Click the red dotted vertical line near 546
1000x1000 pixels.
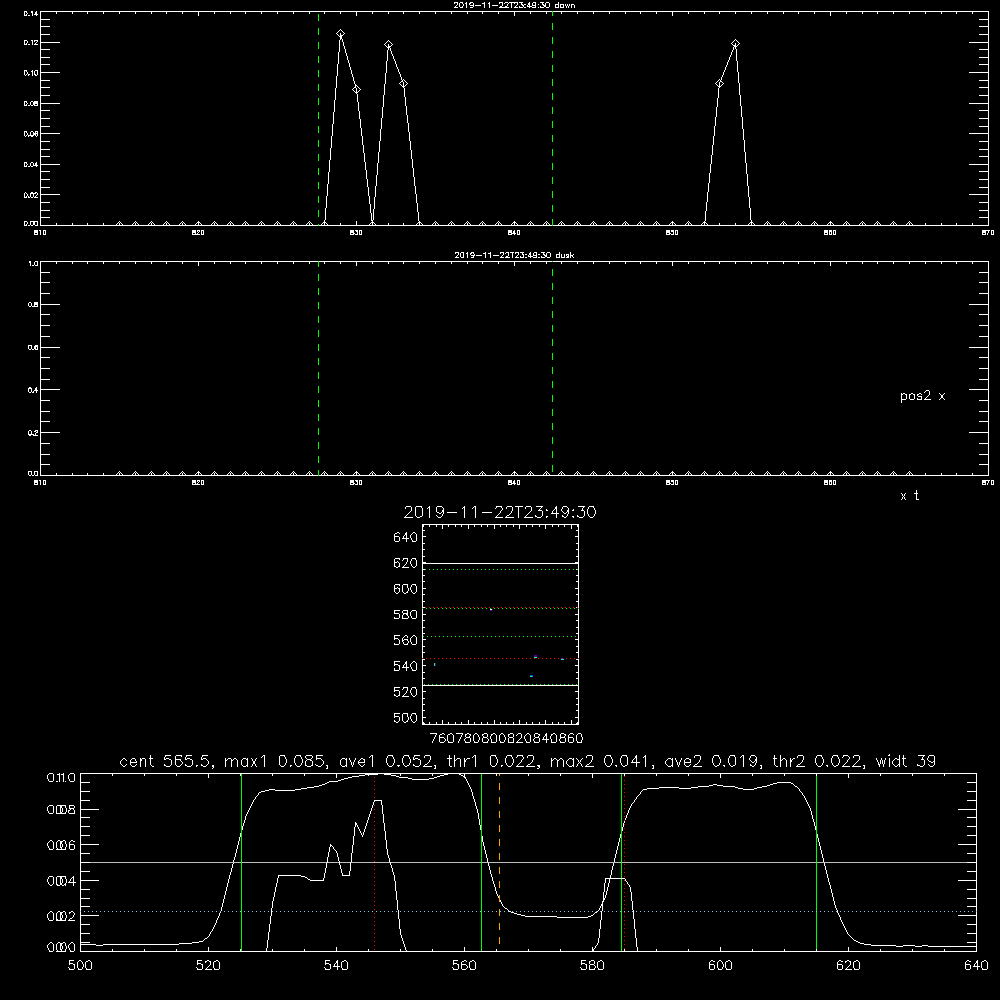coord(374,862)
